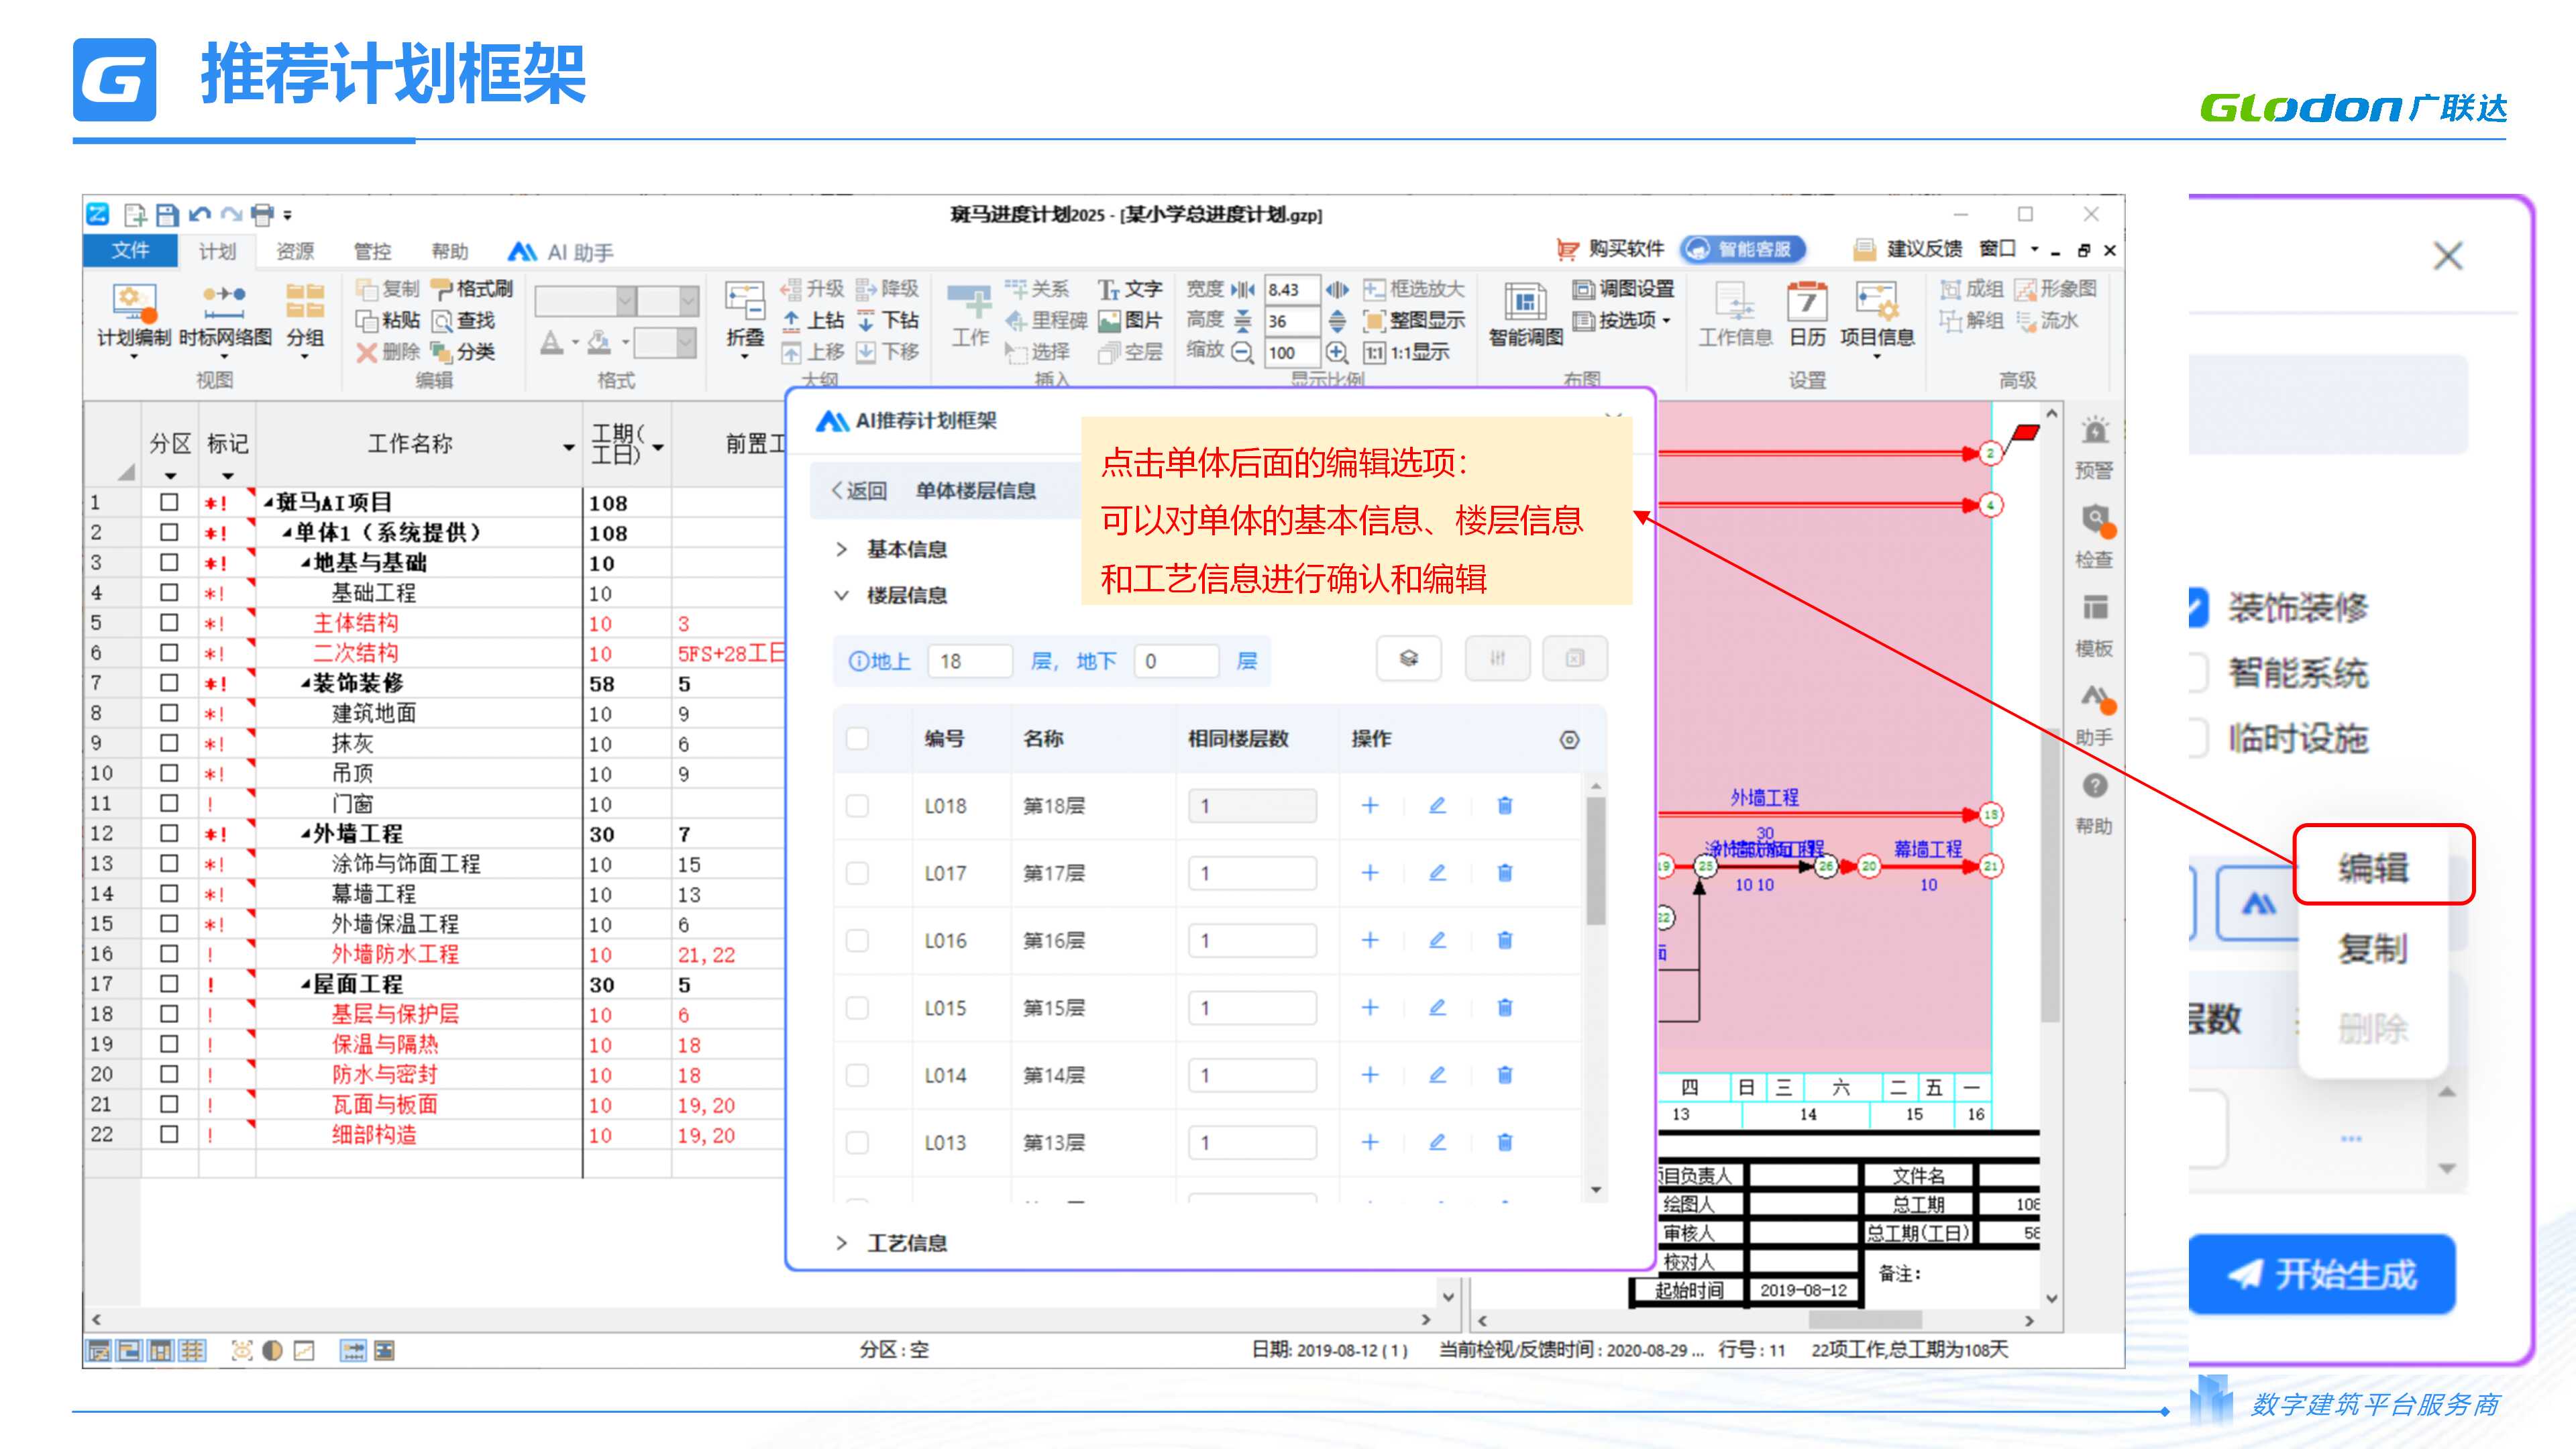
Task: Click the 1:1显示 icon
Action: pos(1407,352)
